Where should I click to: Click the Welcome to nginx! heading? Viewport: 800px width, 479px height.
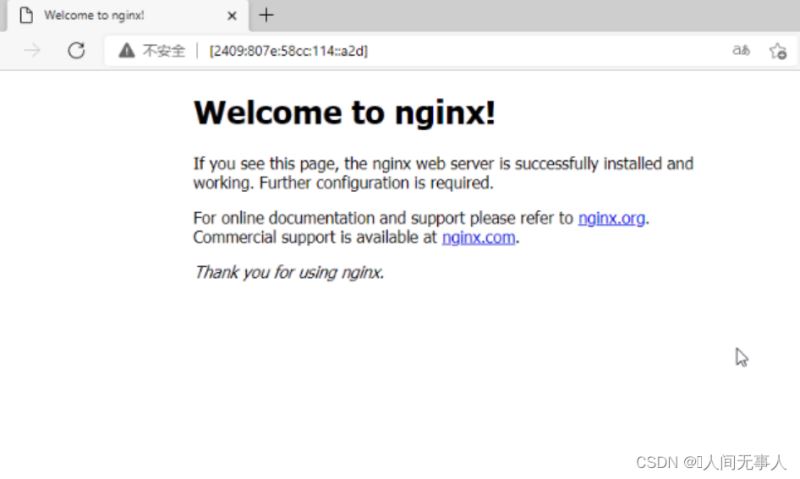tap(344, 112)
